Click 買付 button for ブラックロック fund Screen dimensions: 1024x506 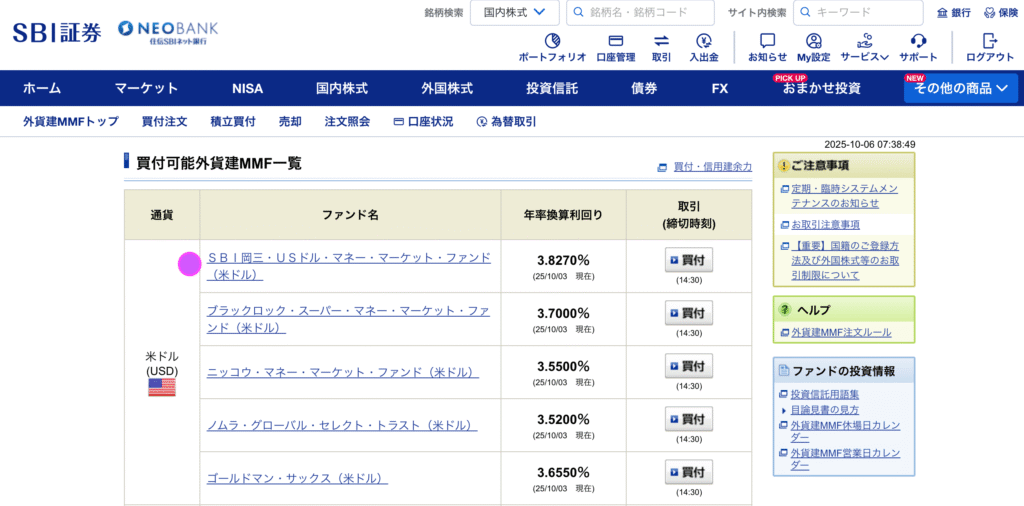click(x=688, y=313)
